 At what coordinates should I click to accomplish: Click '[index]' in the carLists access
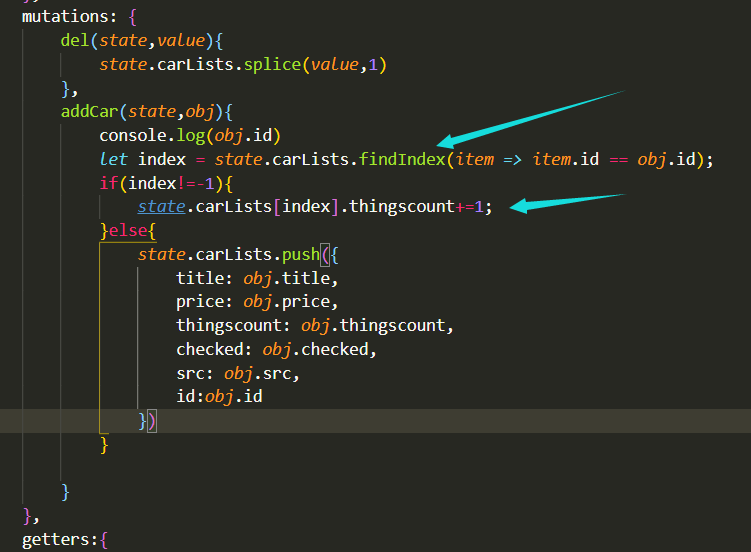306,207
